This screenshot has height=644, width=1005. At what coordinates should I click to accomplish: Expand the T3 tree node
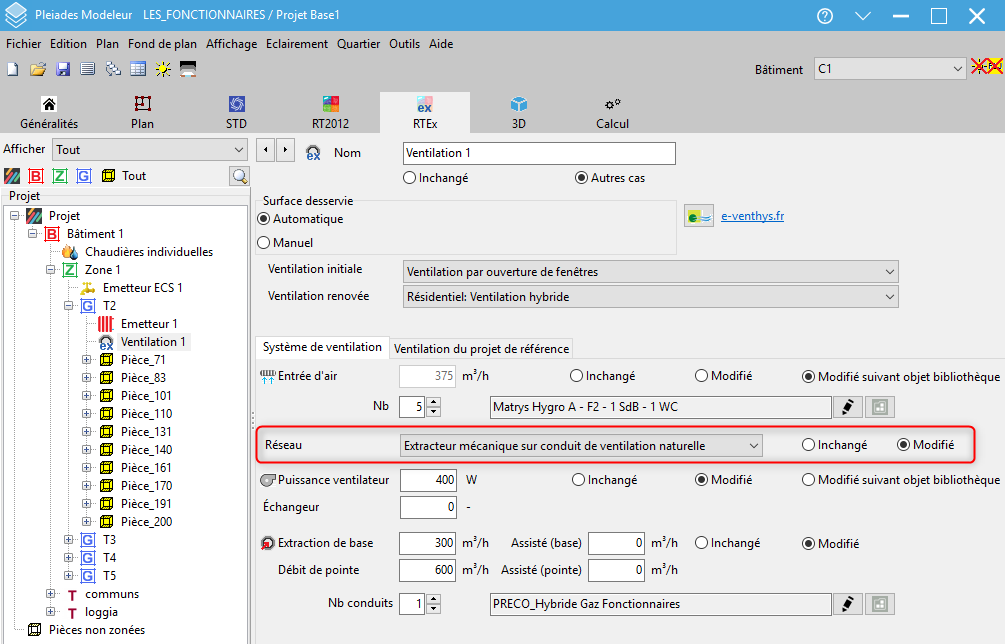(x=69, y=540)
